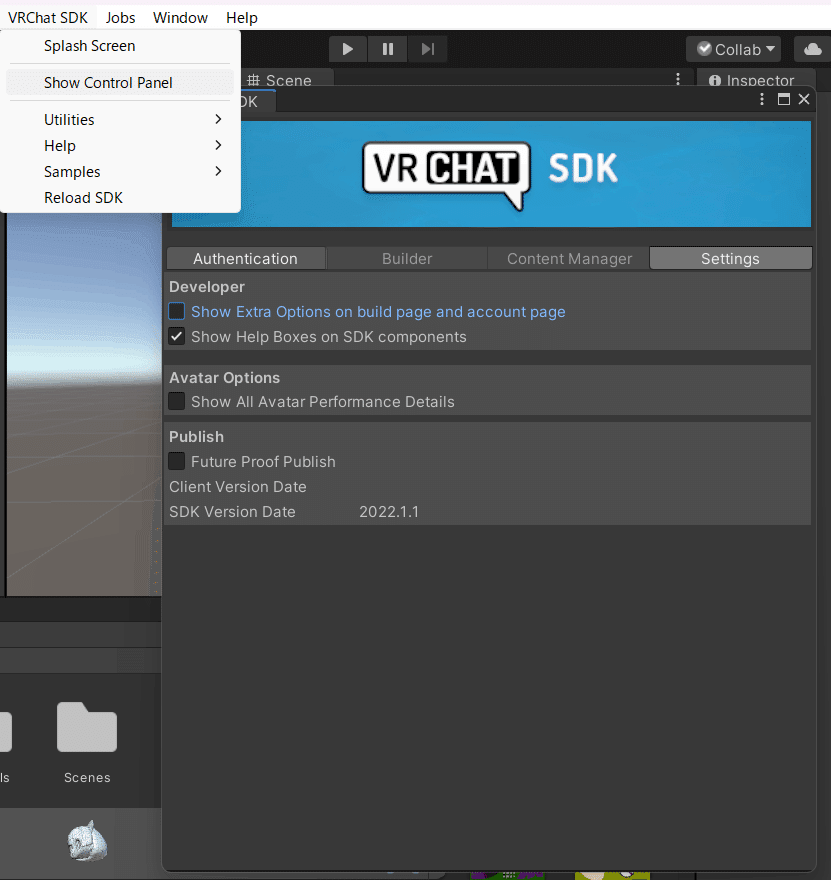Image resolution: width=831 pixels, height=880 pixels.
Task: Uncheck Show Help Boxes on SDK components
Action: coord(177,337)
